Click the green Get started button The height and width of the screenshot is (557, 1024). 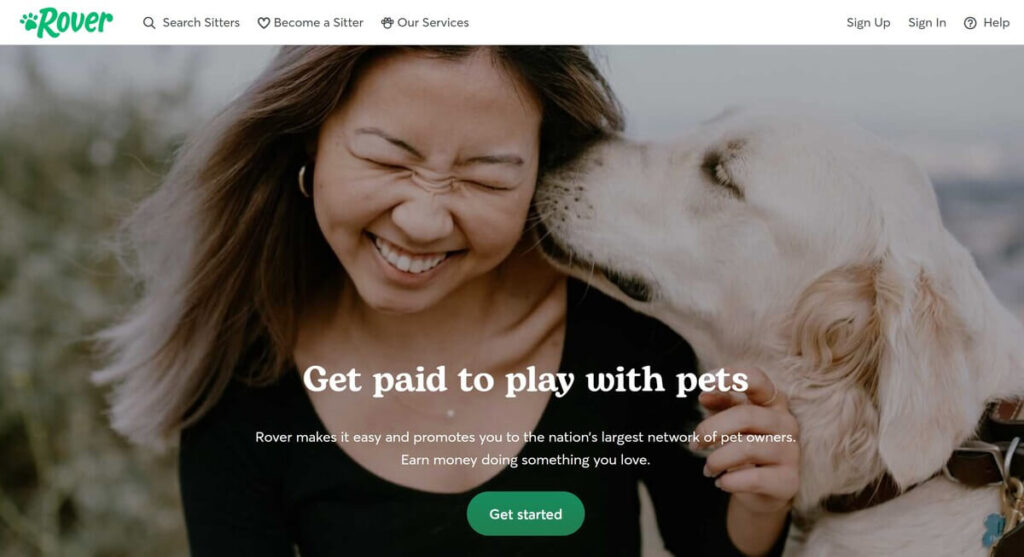(525, 514)
